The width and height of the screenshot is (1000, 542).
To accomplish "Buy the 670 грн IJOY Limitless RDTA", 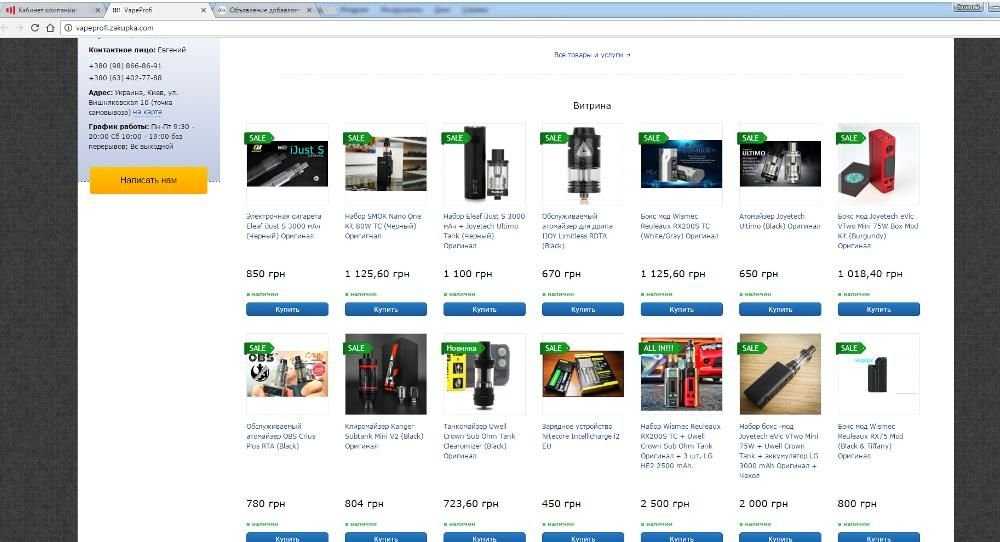I will click(583, 309).
